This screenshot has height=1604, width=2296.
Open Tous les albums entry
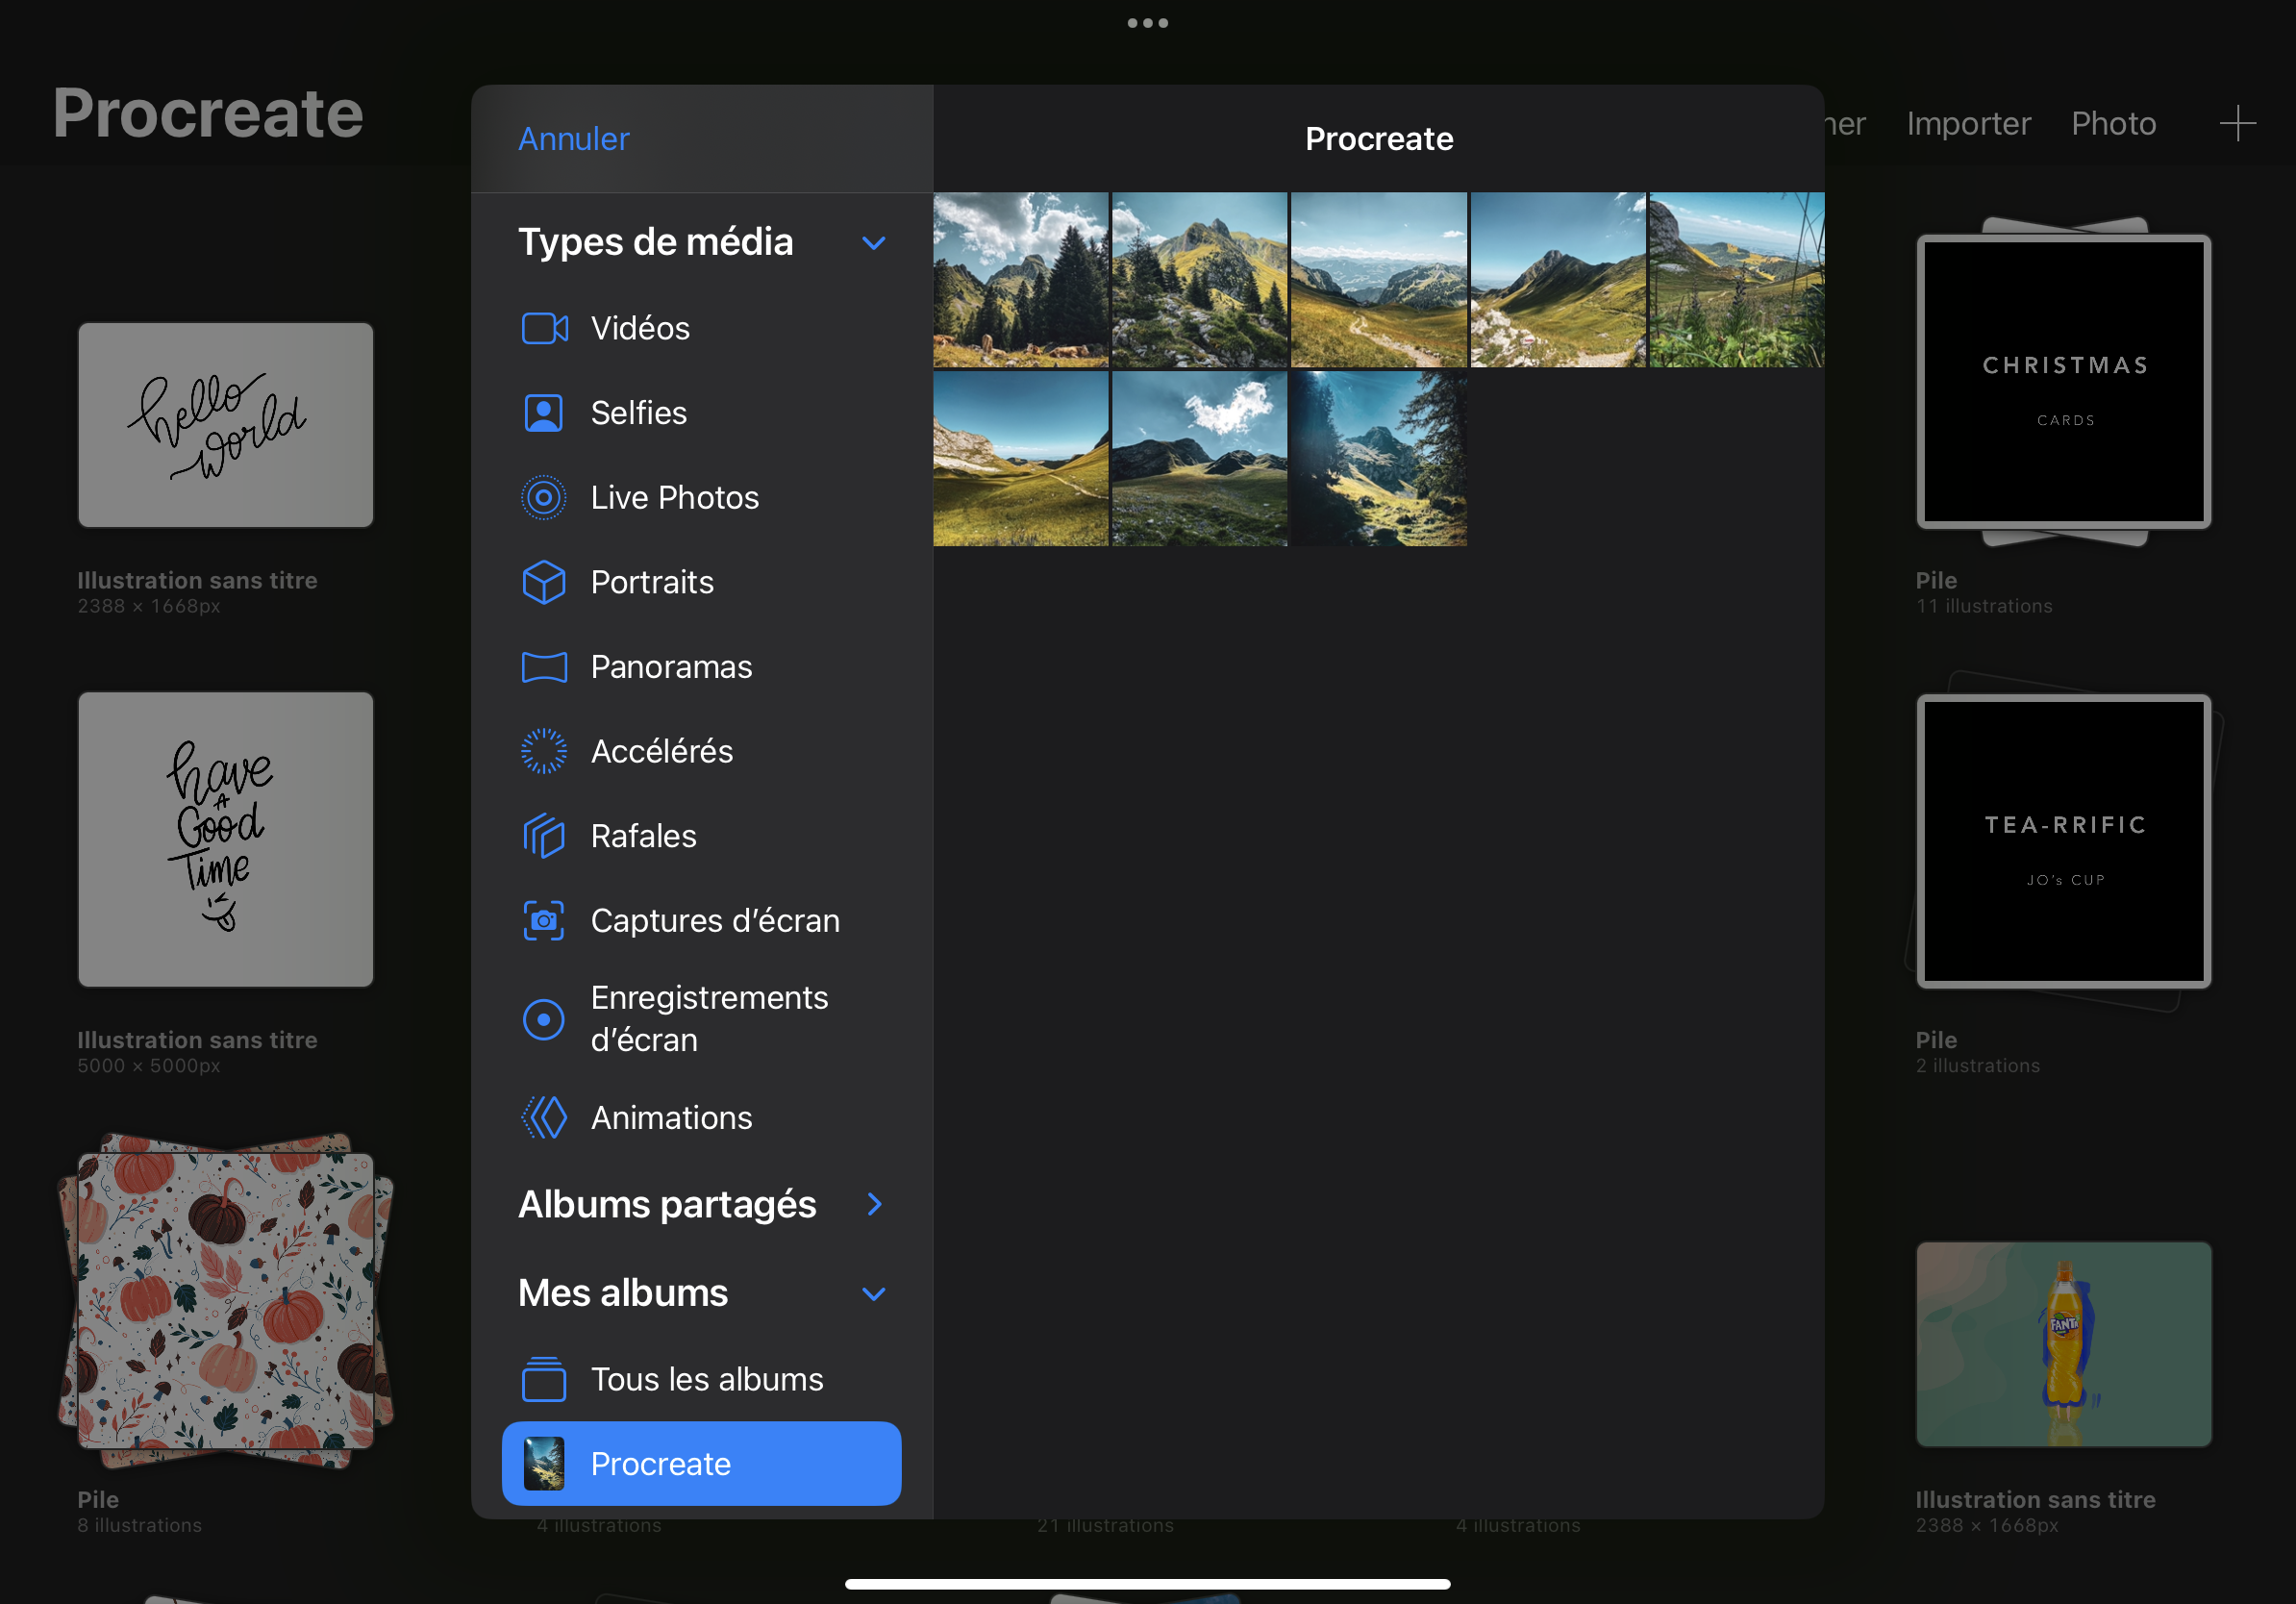click(x=706, y=1379)
